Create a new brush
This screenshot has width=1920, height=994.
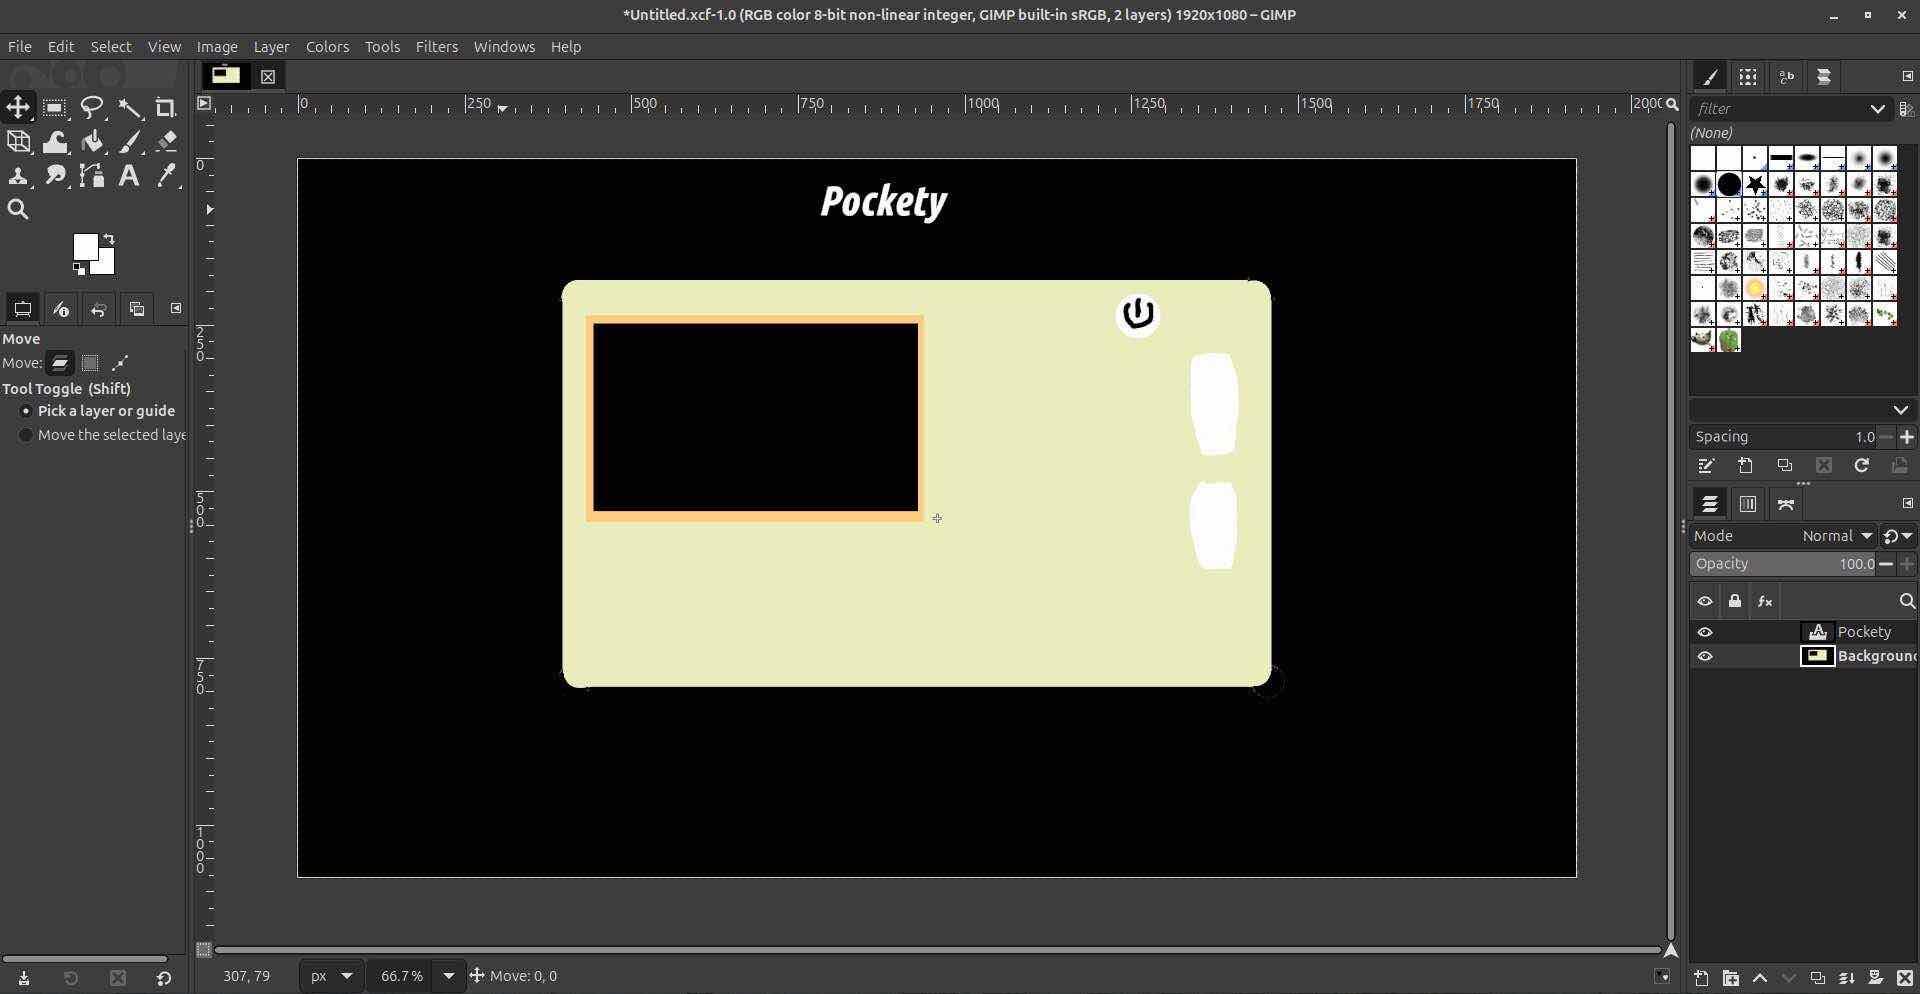click(x=1746, y=466)
